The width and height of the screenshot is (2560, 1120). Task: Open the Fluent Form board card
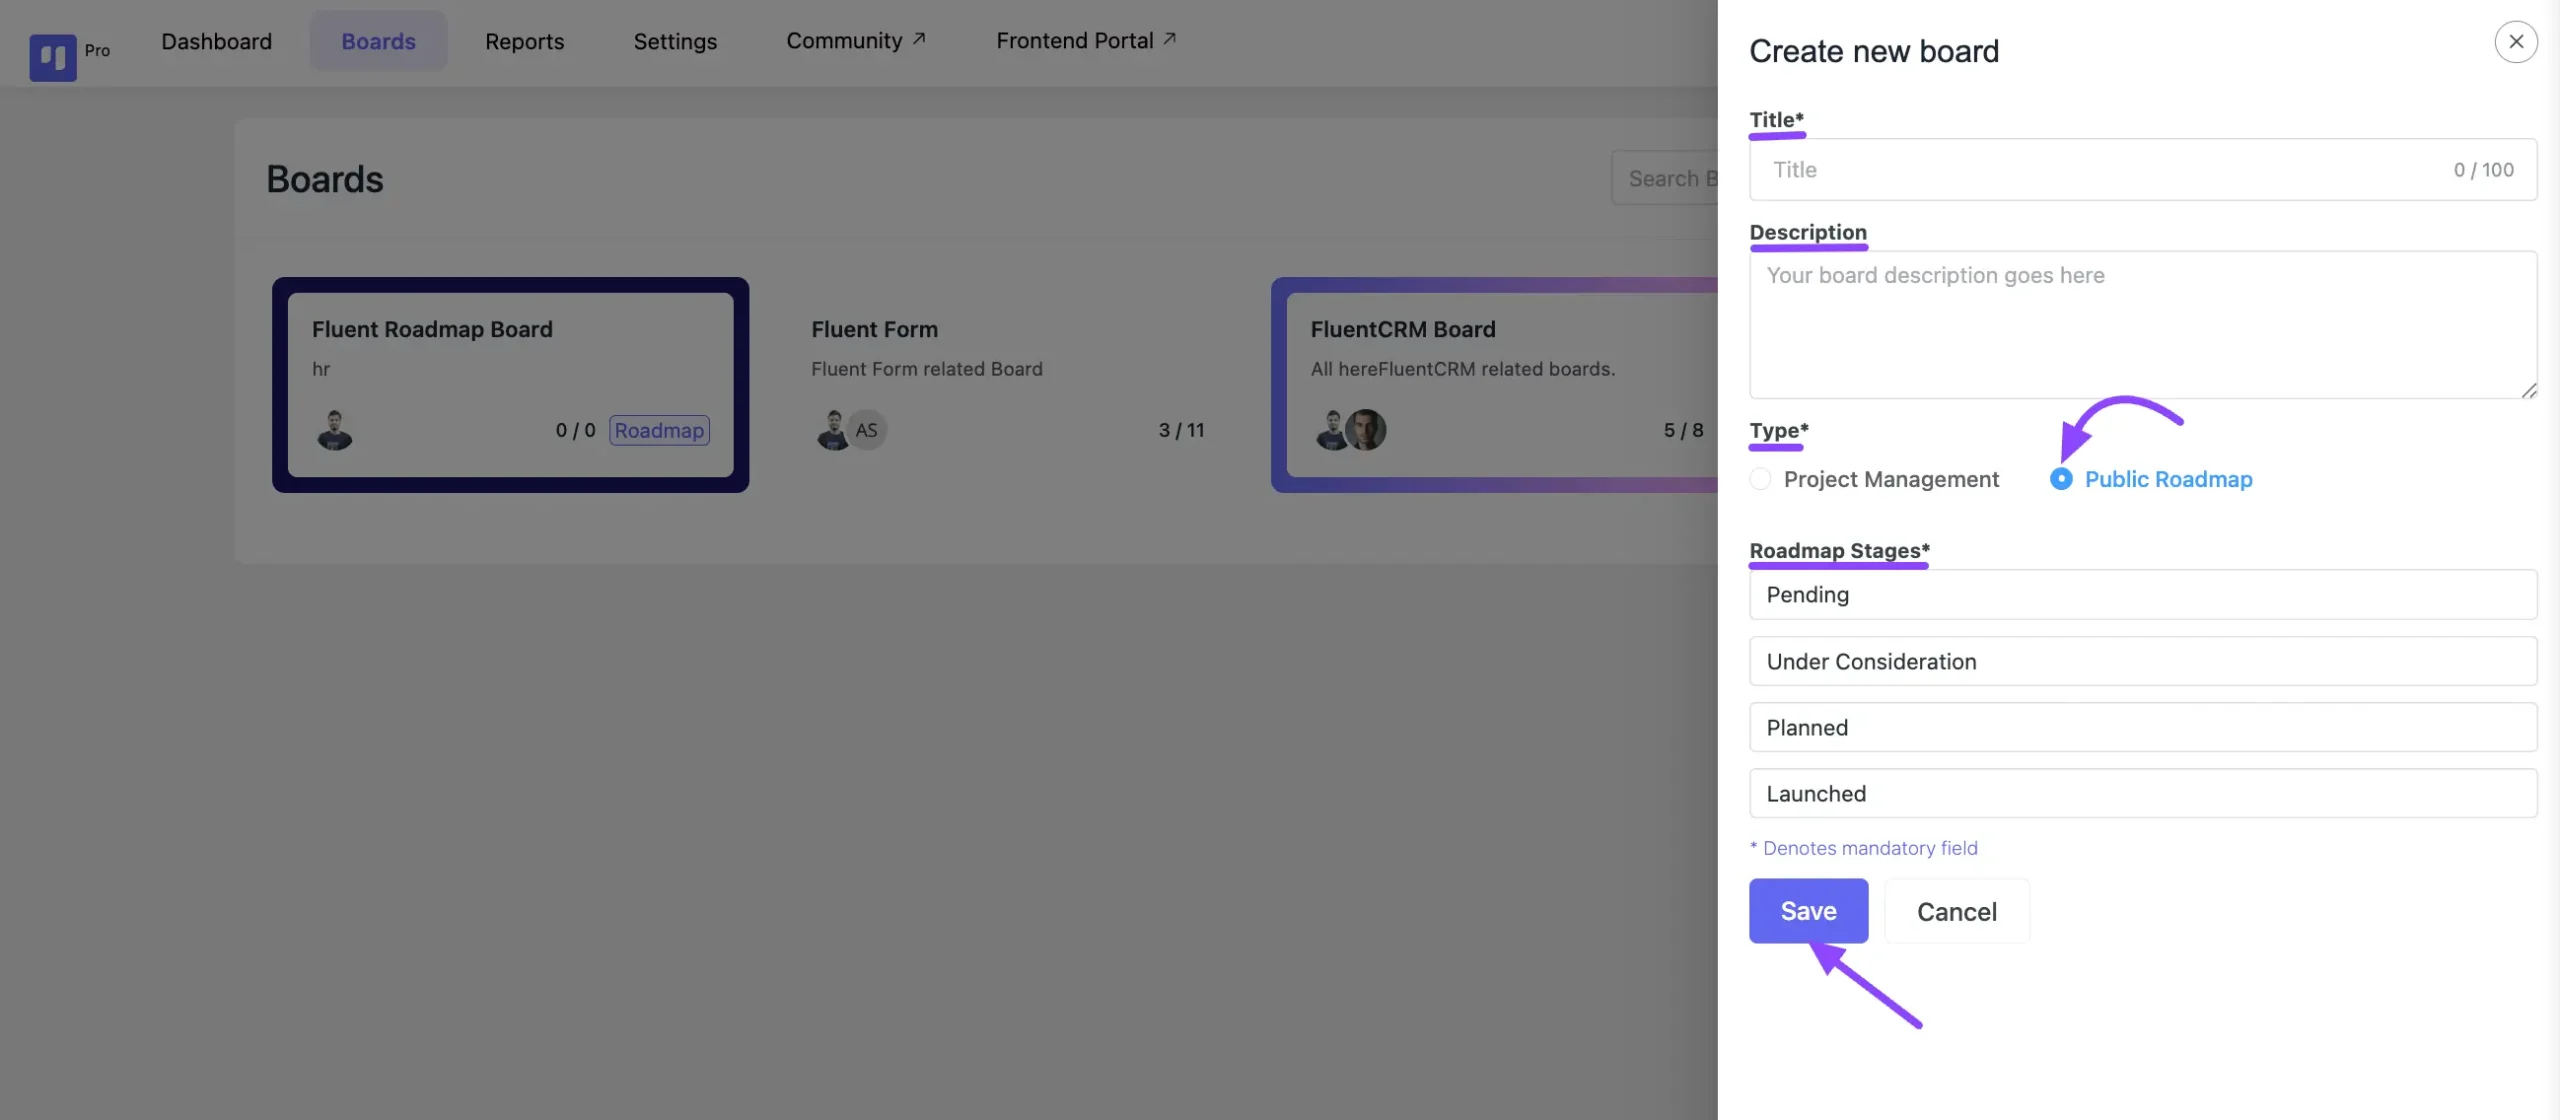(x=1010, y=385)
